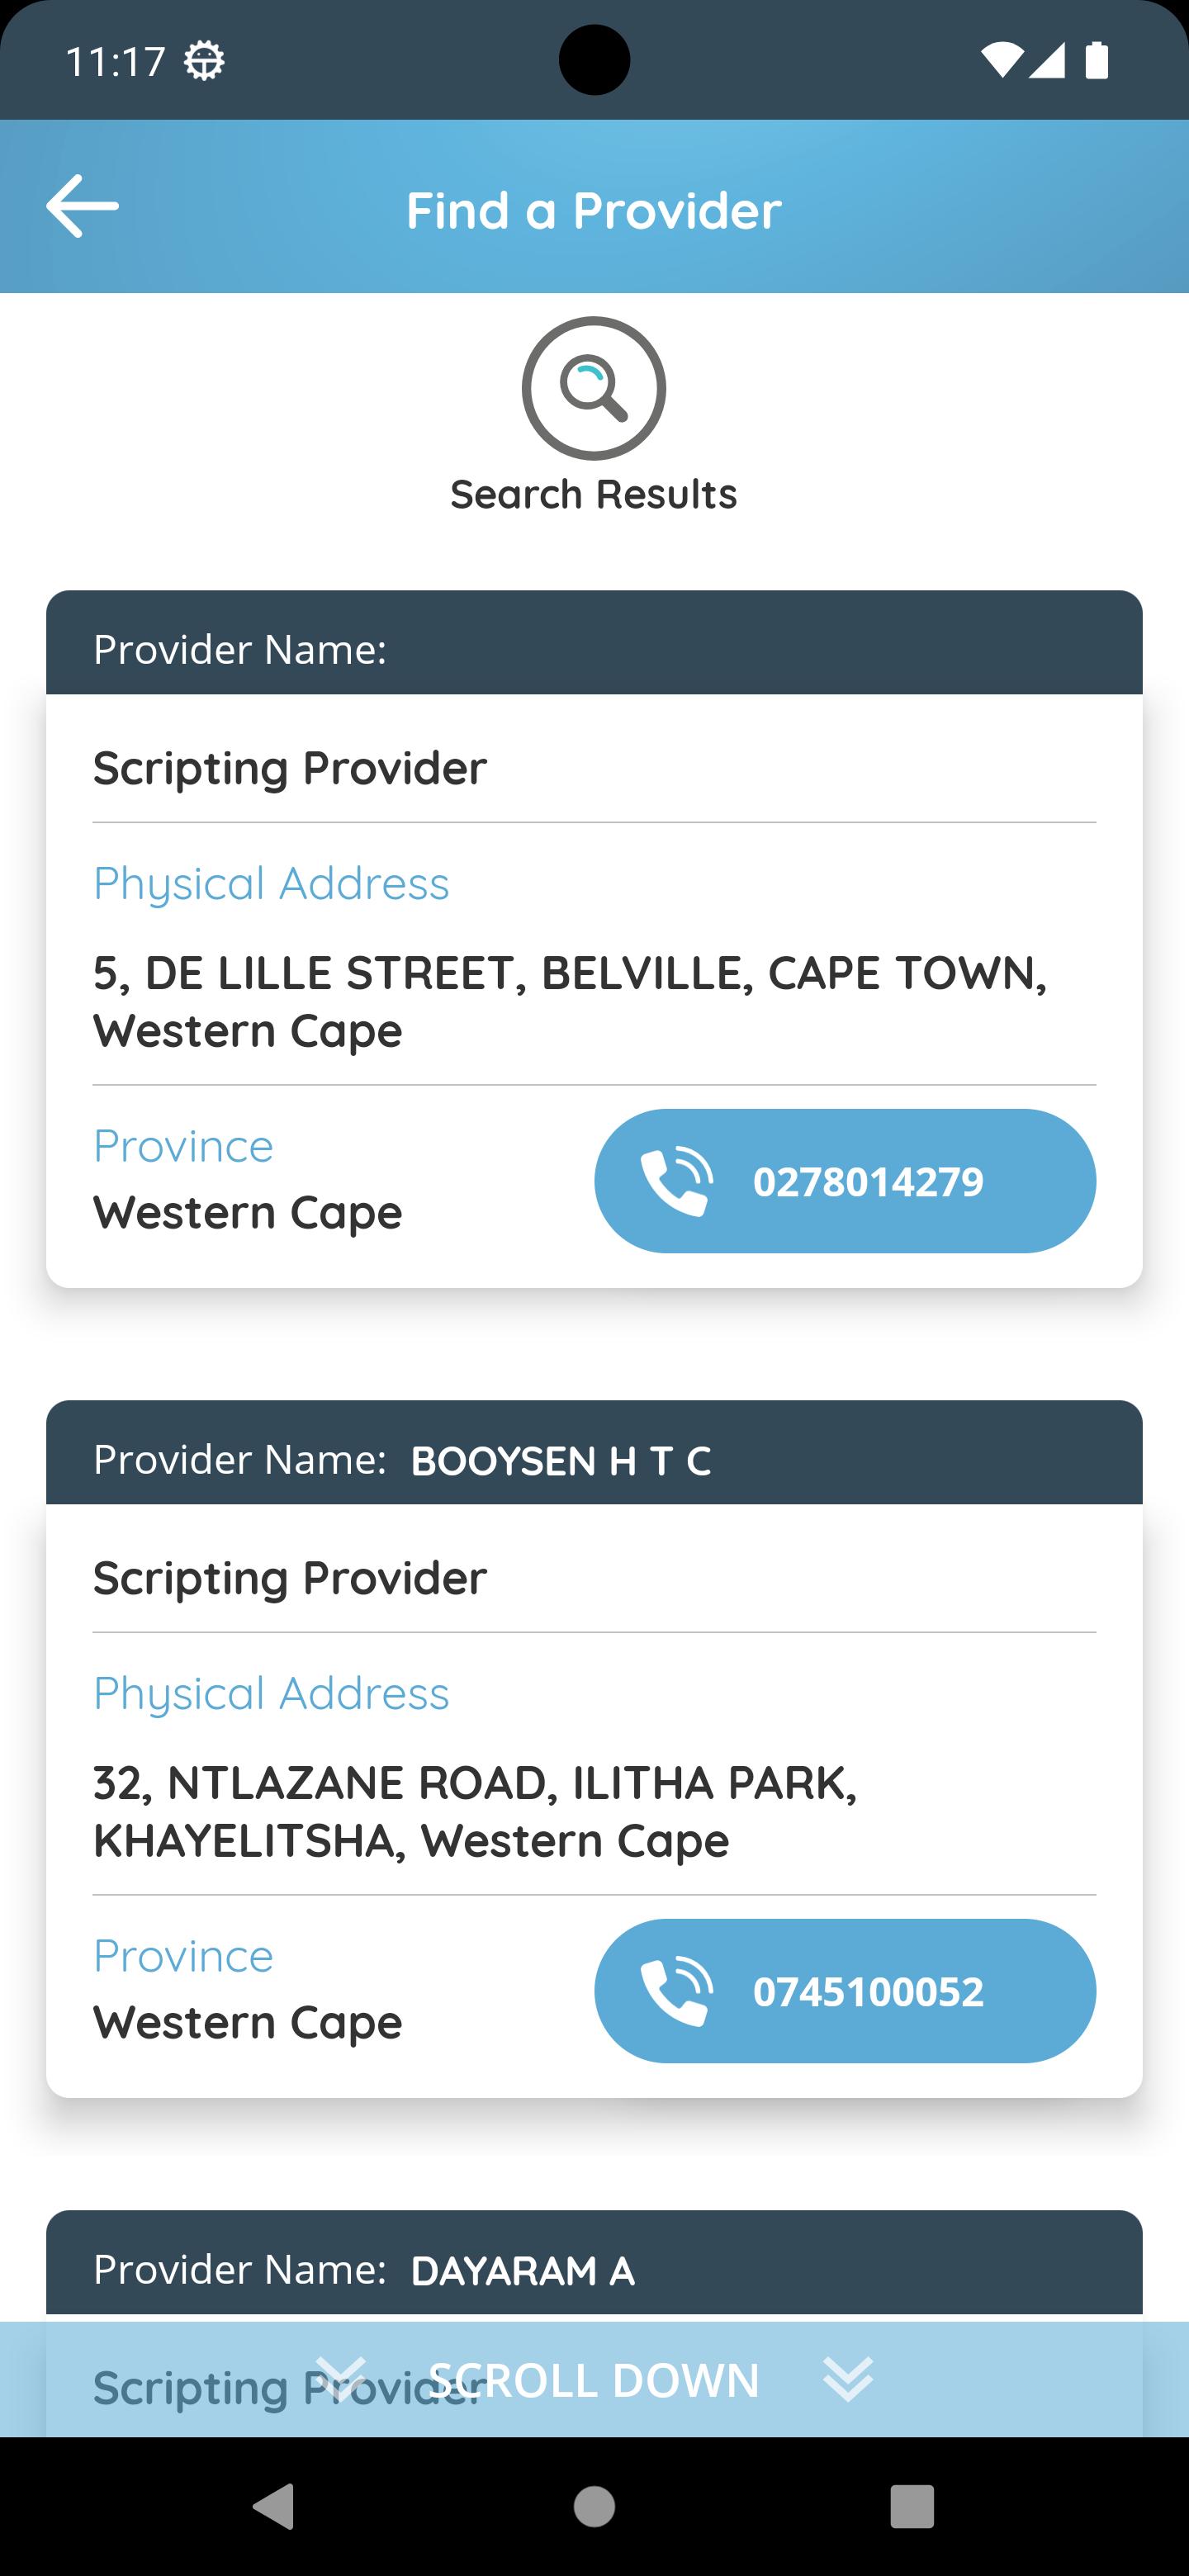
Task: Tap left double-chevron on Scroll Down bar
Action: tap(341, 2378)
